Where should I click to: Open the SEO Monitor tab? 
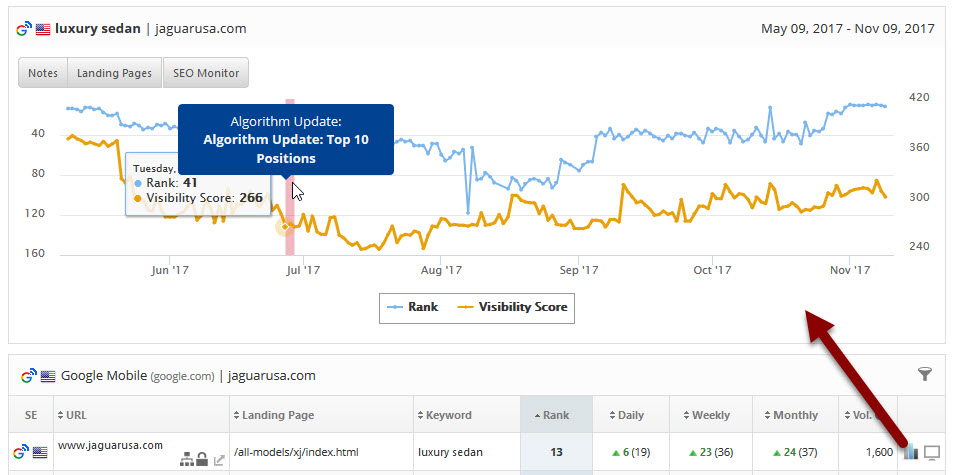[x=205, y=73]
